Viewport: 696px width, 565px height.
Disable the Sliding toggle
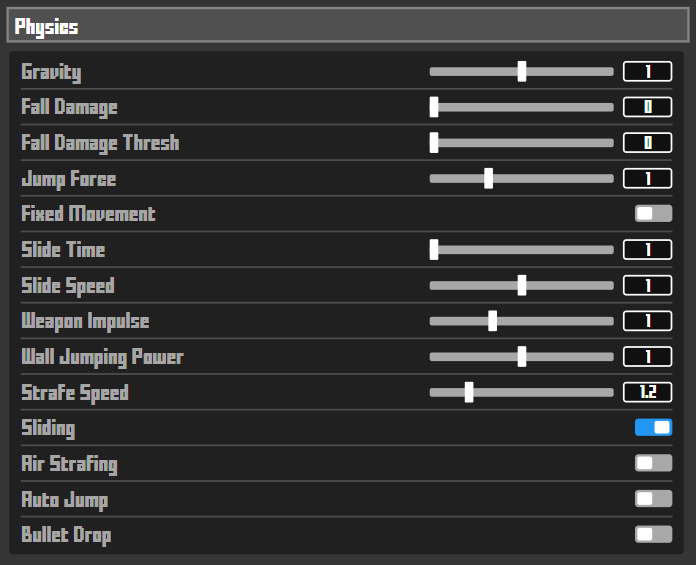tap(653, 428)
